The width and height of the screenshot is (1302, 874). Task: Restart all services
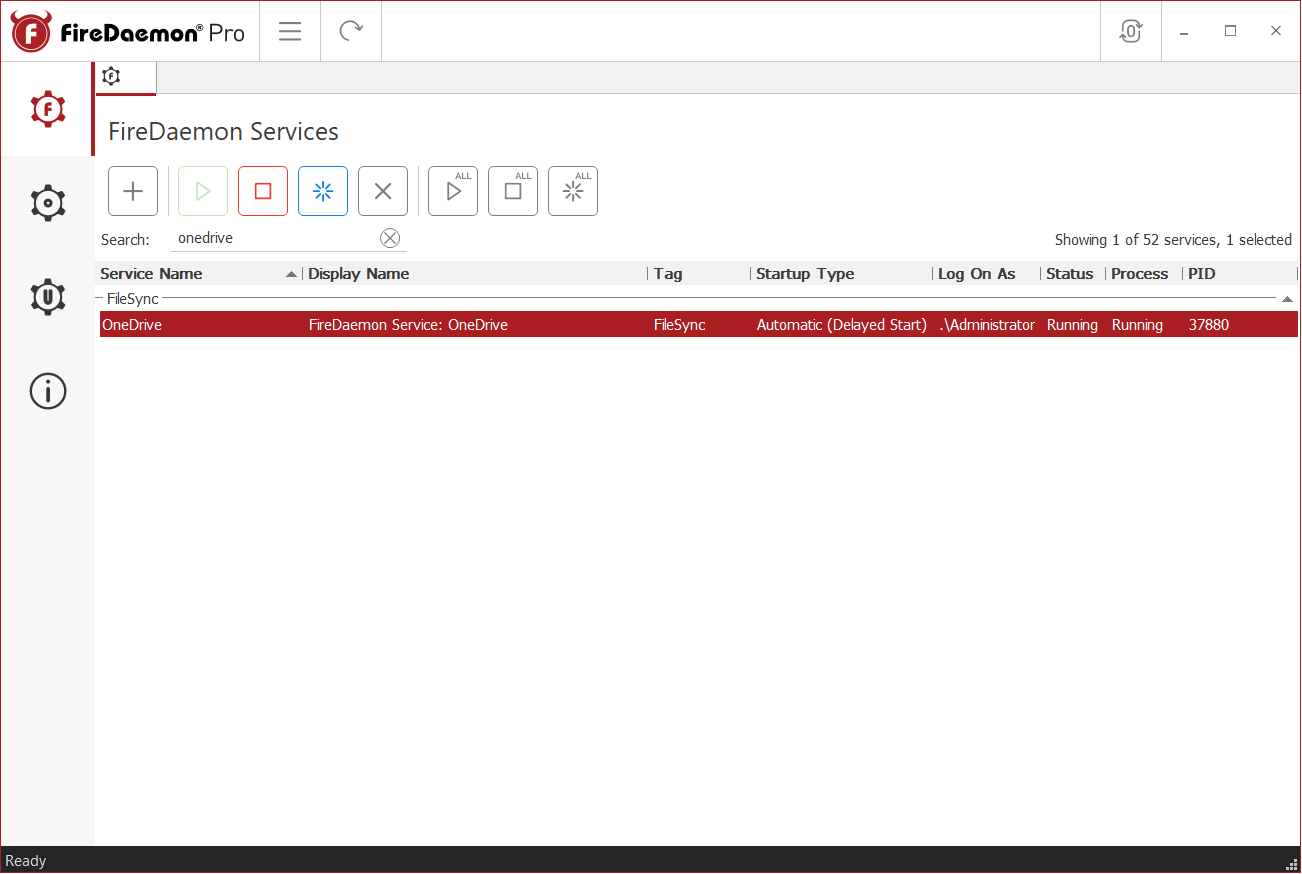coord(573,191)
